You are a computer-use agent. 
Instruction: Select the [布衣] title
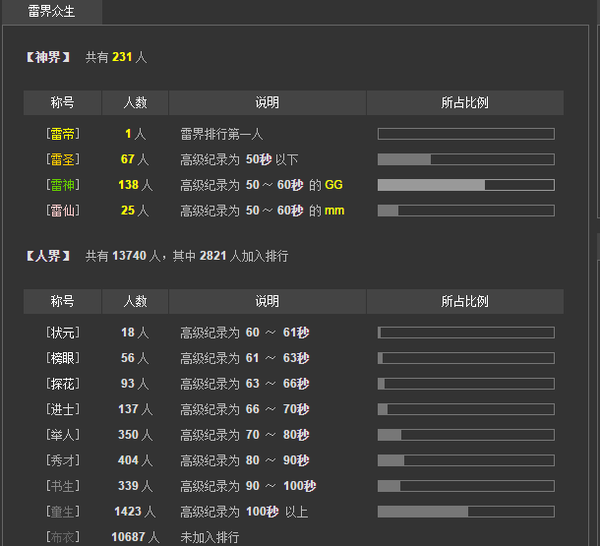pos(63,537)
